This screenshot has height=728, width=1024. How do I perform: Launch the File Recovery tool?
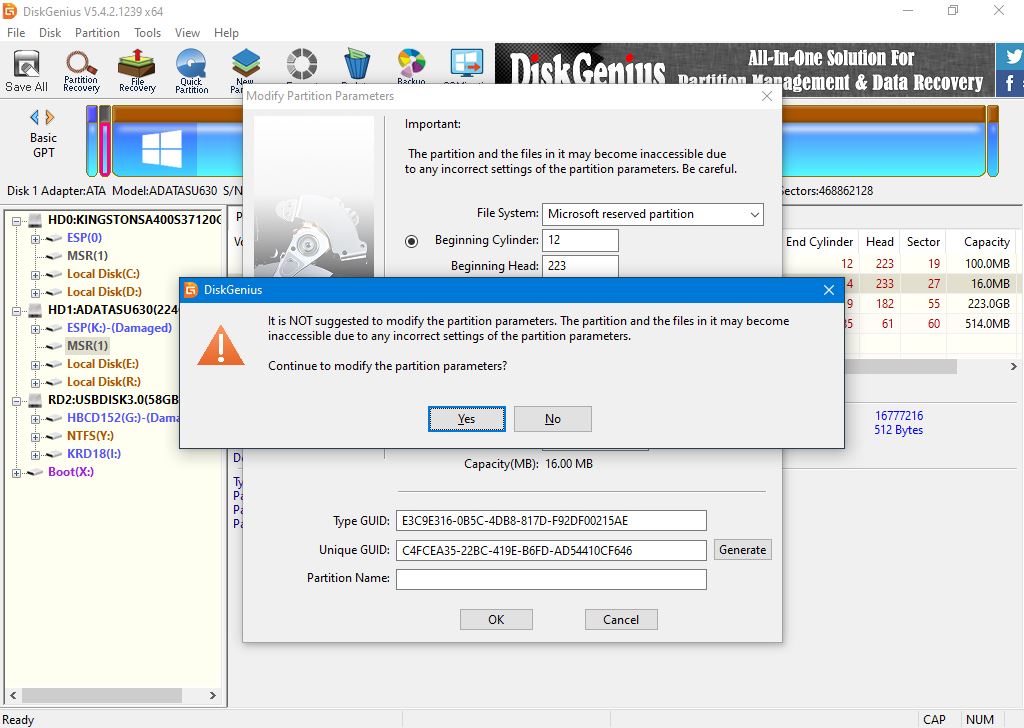(137, 71)
